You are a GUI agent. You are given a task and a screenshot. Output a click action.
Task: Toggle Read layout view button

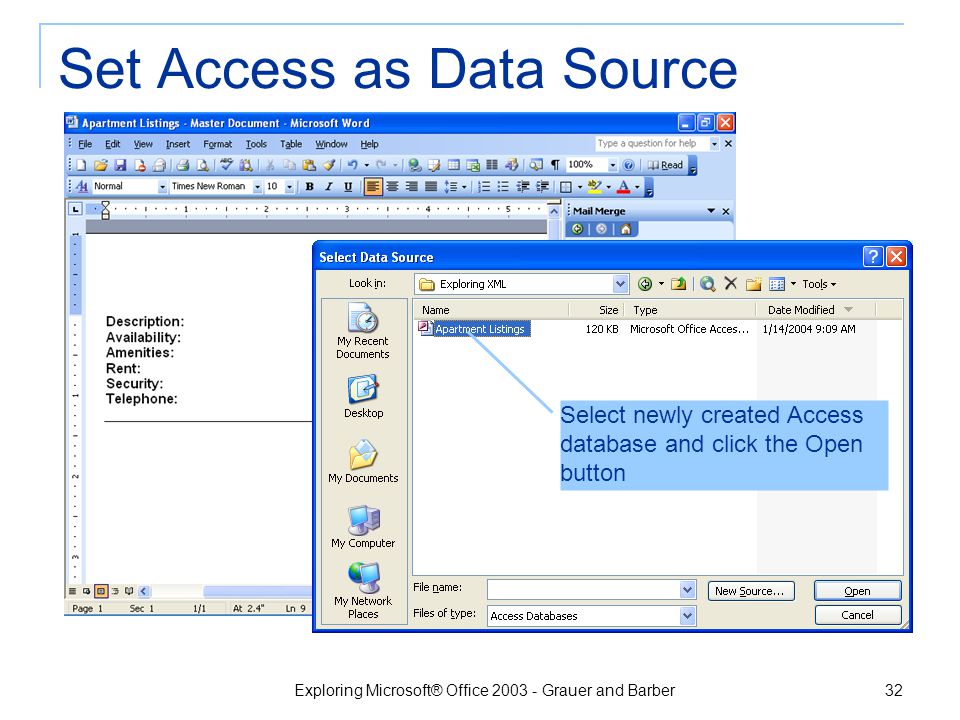(666, 165)
